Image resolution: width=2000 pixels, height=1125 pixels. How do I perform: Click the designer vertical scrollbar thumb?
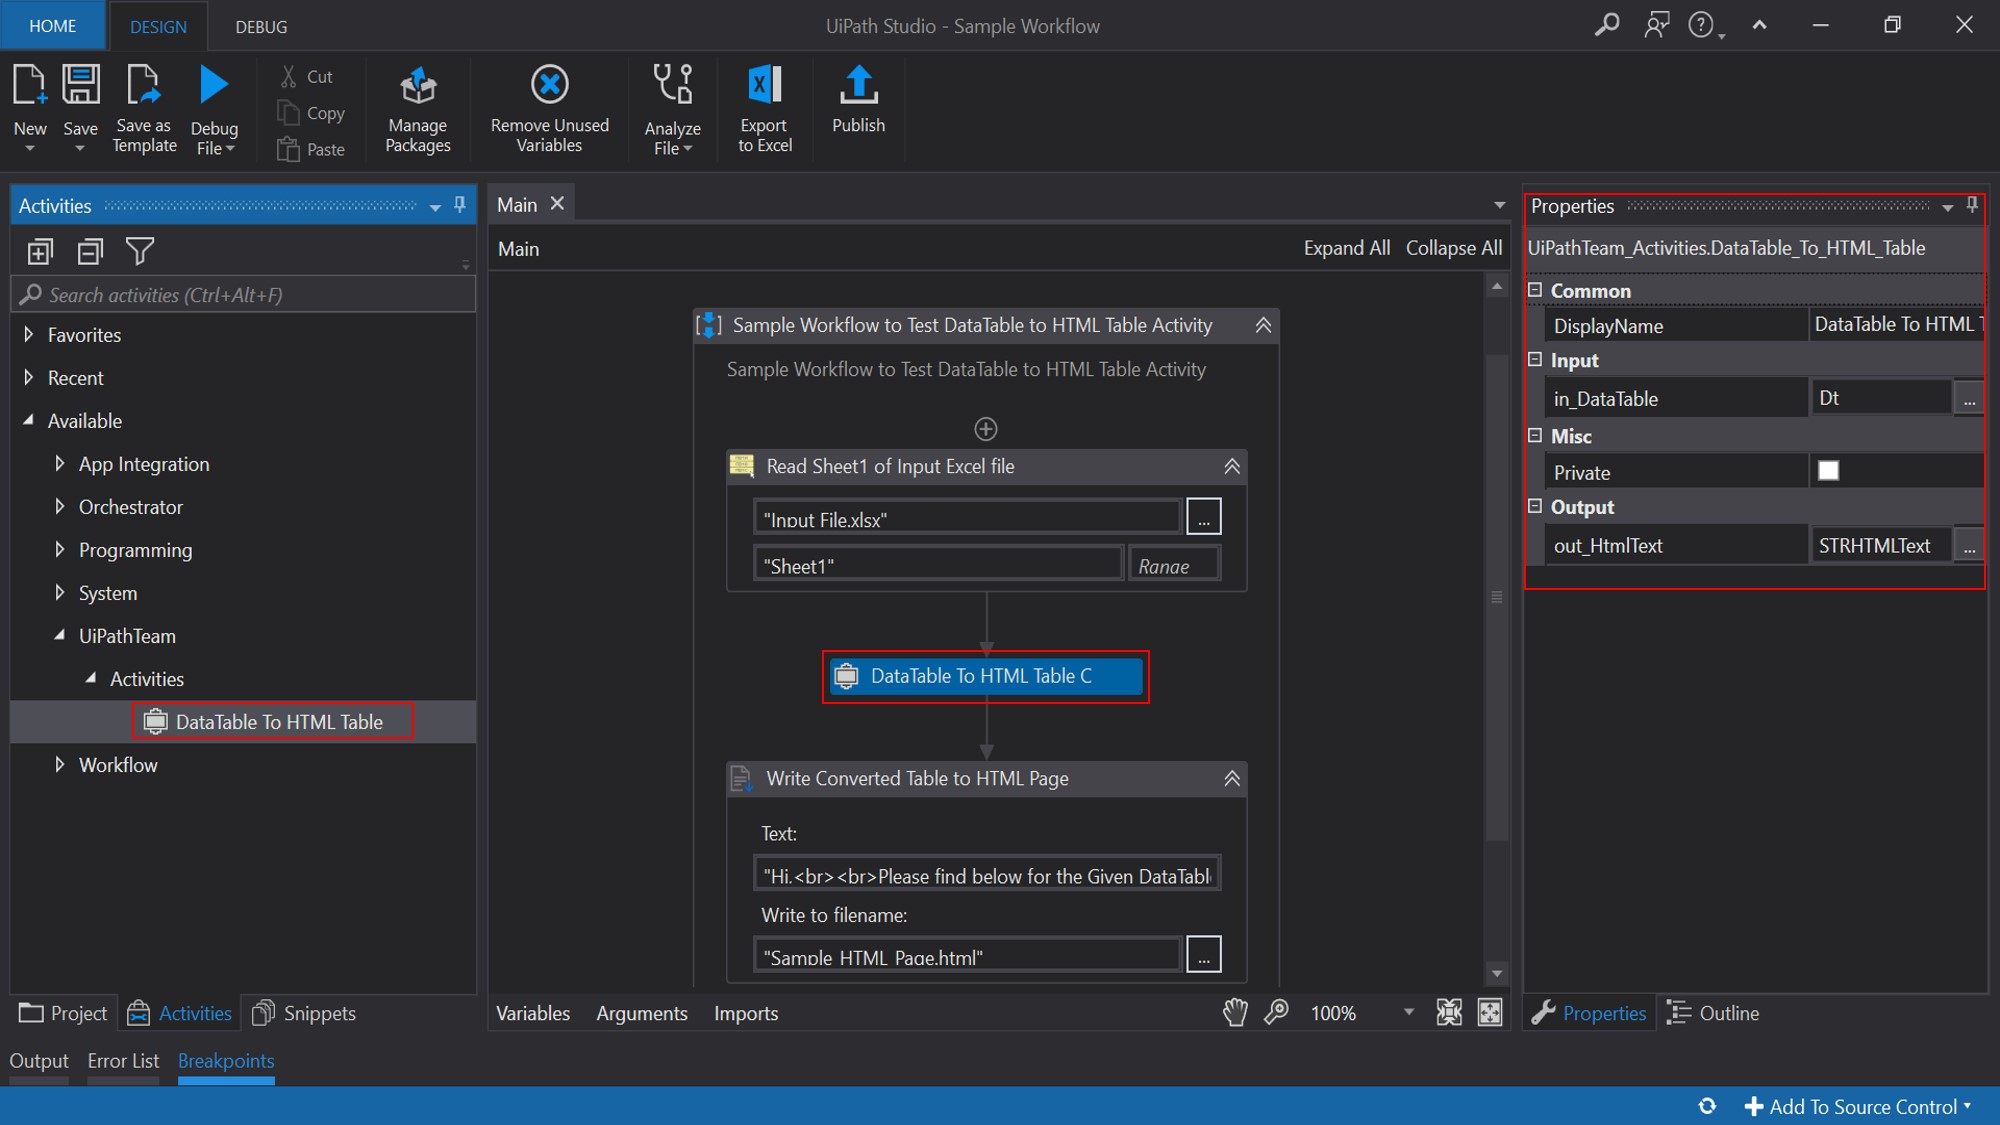(1496, 597)
